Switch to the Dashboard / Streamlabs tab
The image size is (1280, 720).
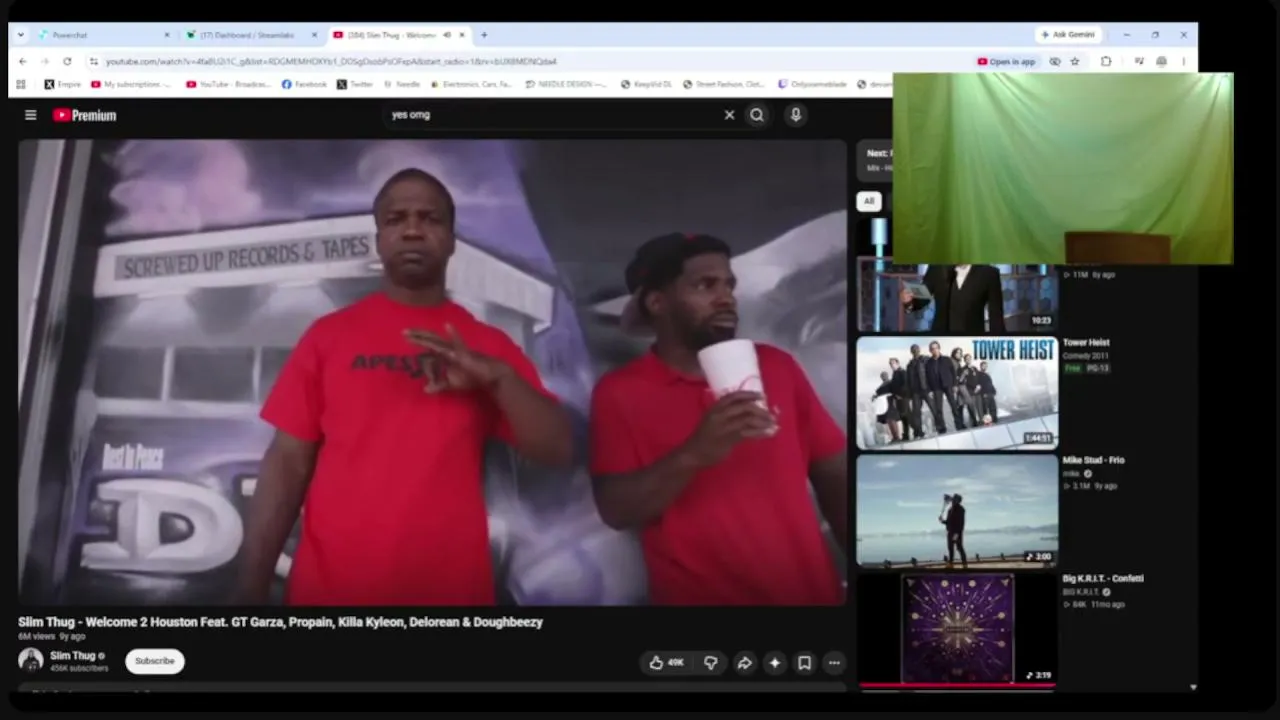250,35
